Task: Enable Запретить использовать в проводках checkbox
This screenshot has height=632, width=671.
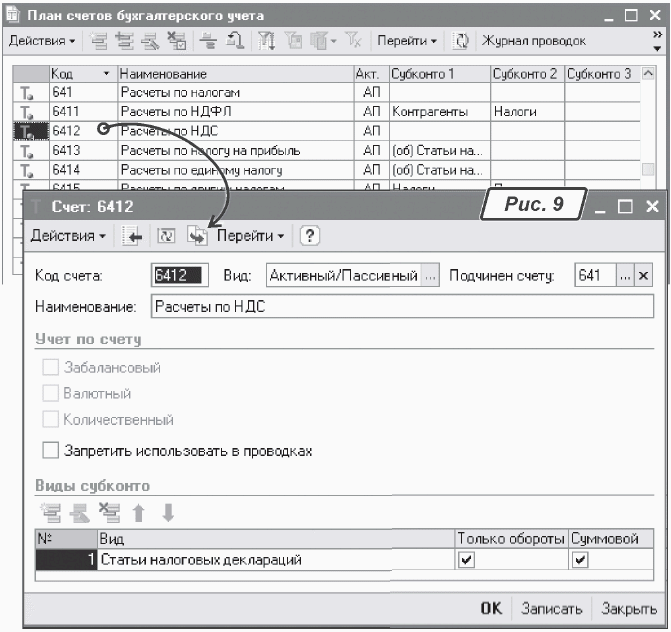Action: coord(51,451)
